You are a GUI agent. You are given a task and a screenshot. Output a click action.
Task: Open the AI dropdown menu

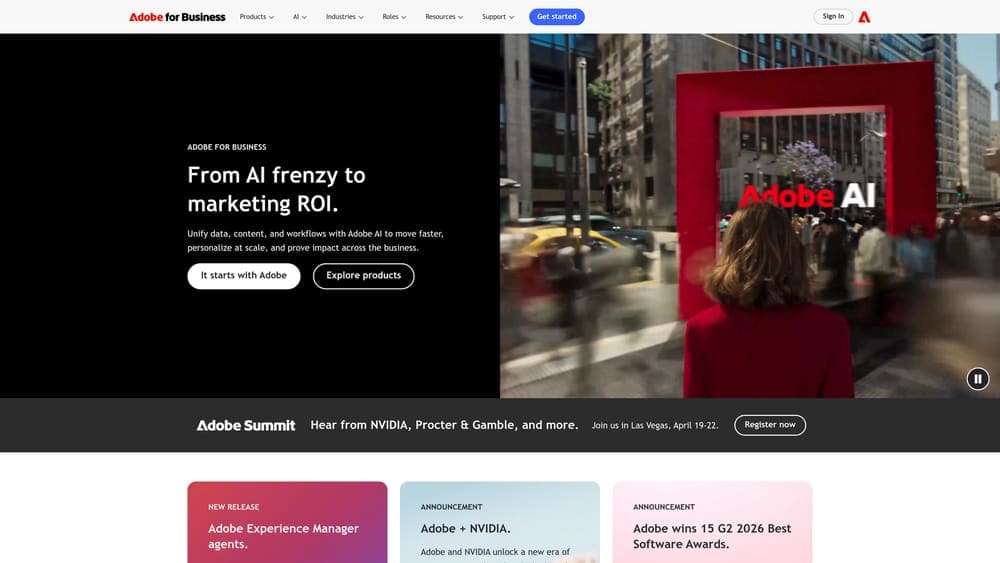click(x=300, y=17)
